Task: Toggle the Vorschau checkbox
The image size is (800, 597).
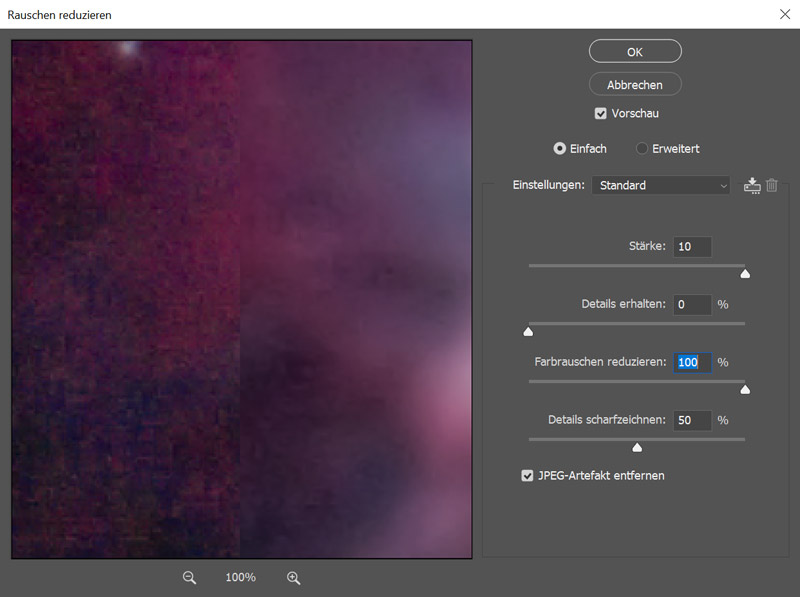Action: click(x=601, y=113)
